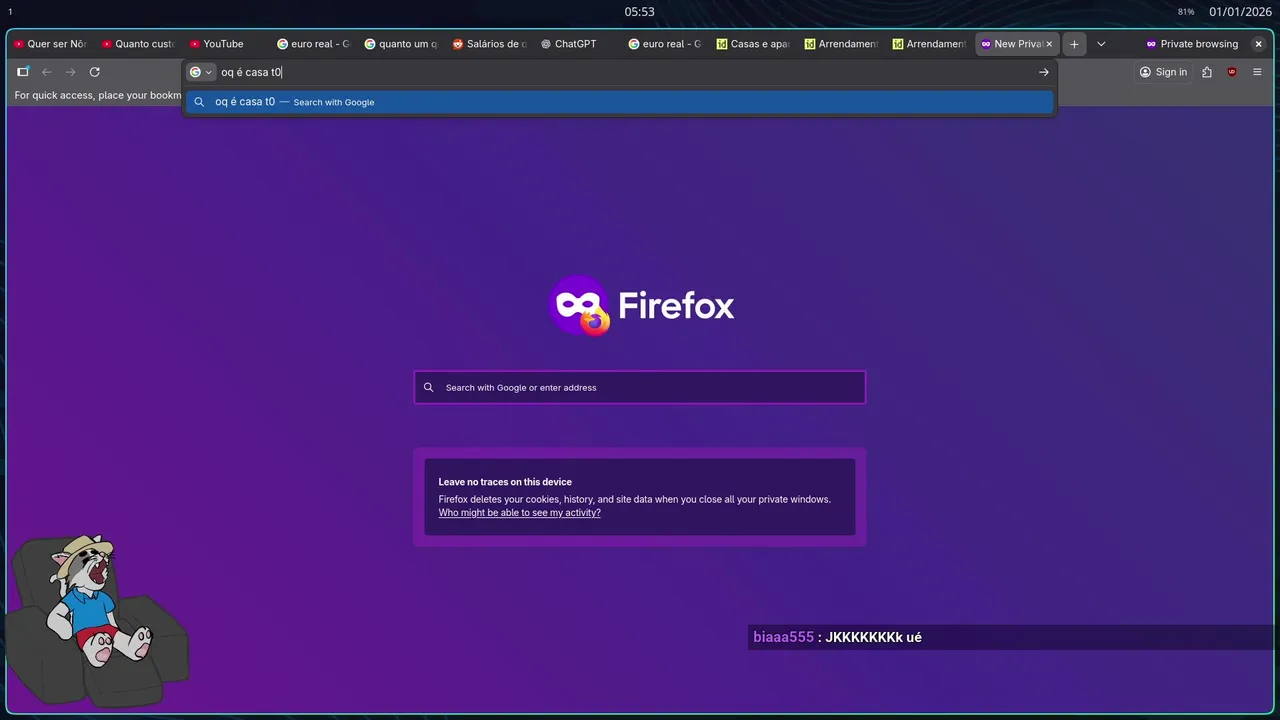Open the 'quanto um q' Google tab
1280x720 pixels.
pos(403,44)
